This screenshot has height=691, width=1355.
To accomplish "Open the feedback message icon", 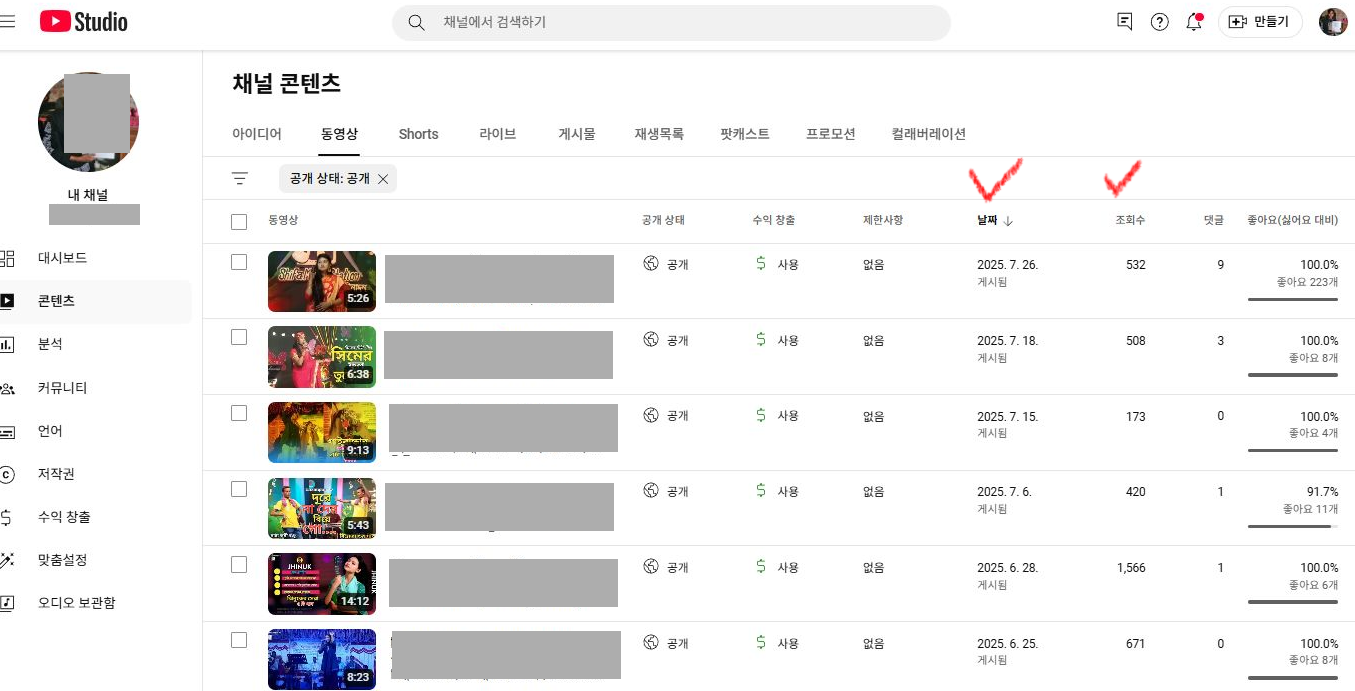I will coord(1125,22).
